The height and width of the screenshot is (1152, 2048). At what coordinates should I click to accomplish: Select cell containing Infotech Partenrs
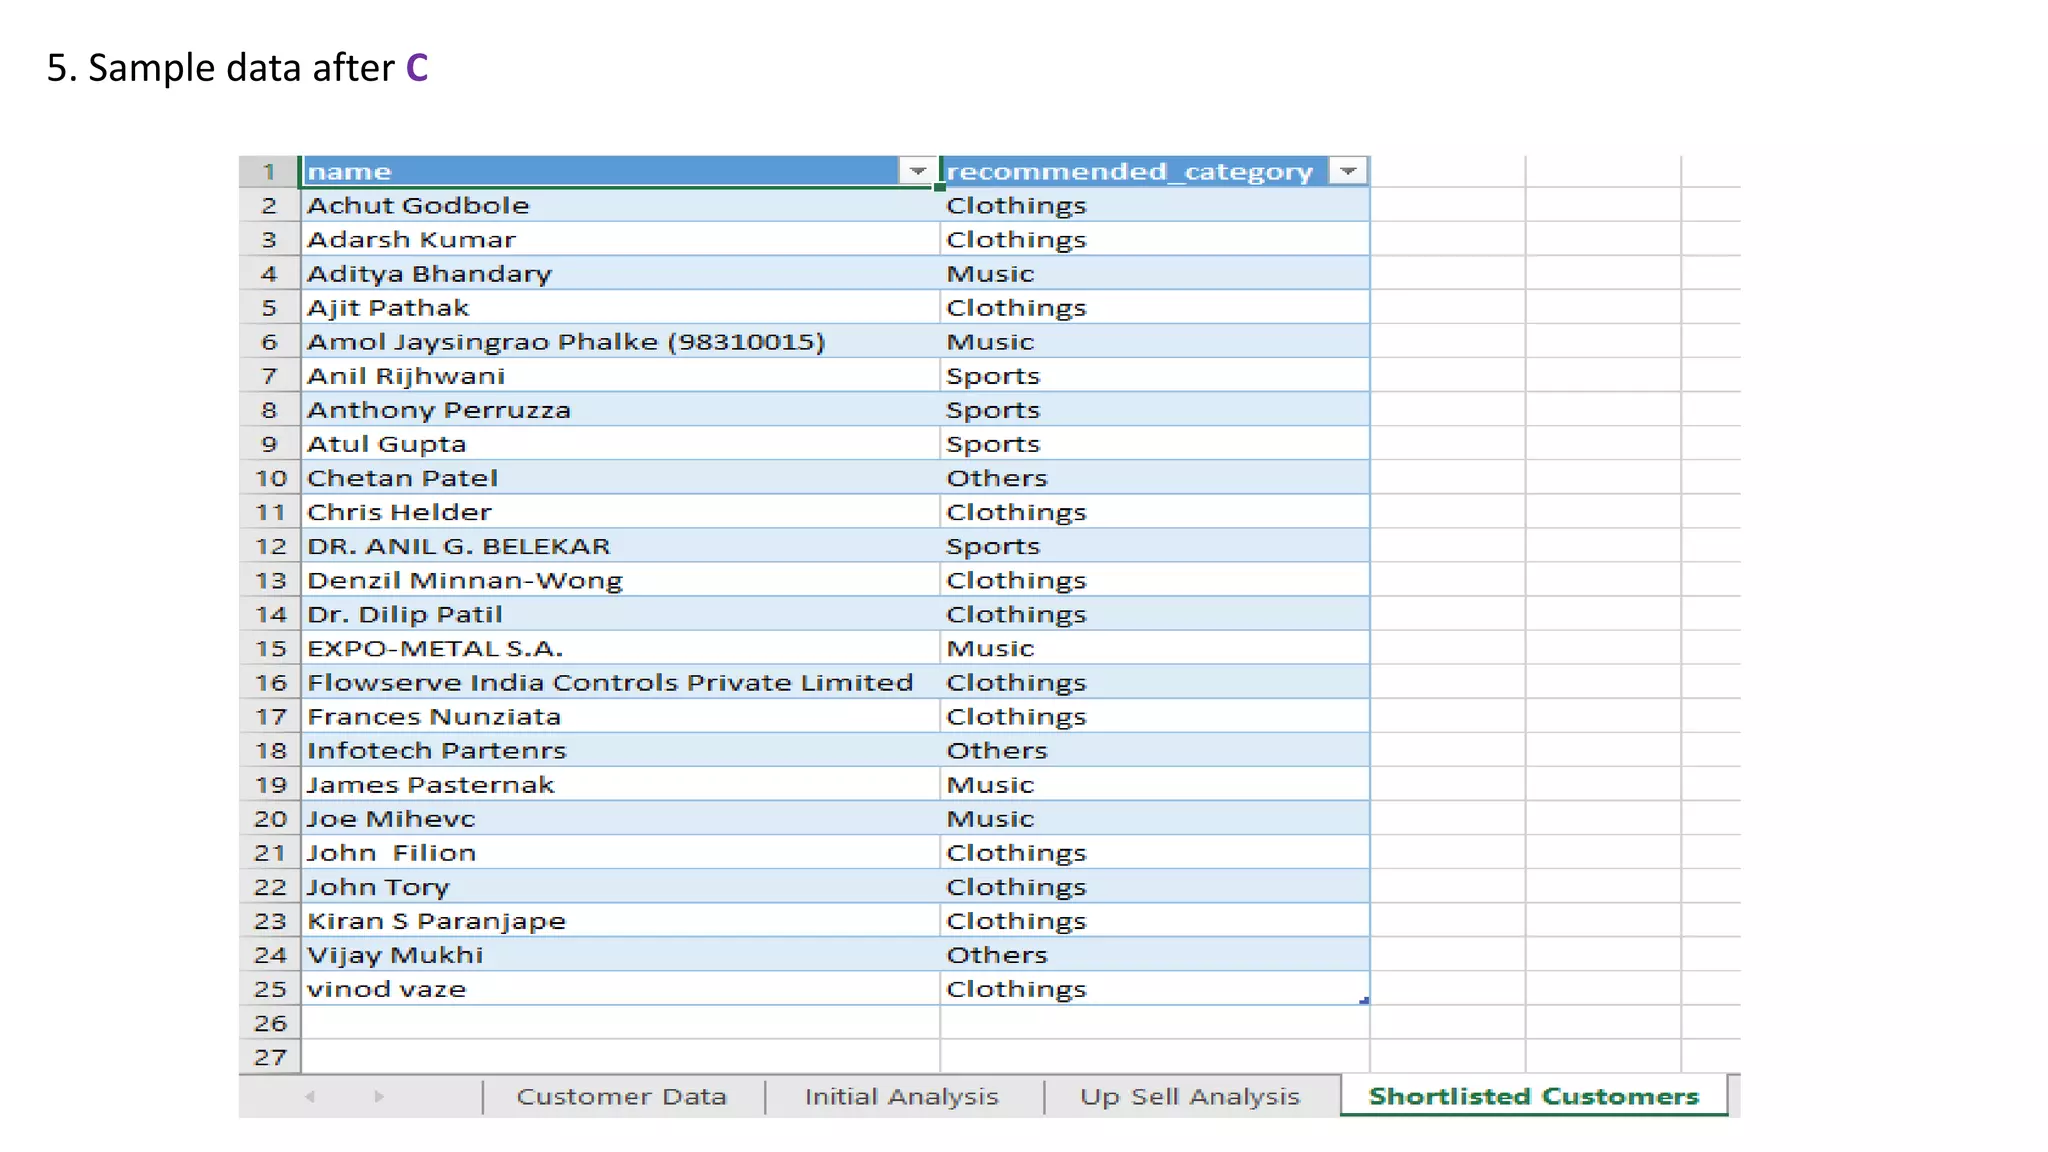(x=620, y=750)
